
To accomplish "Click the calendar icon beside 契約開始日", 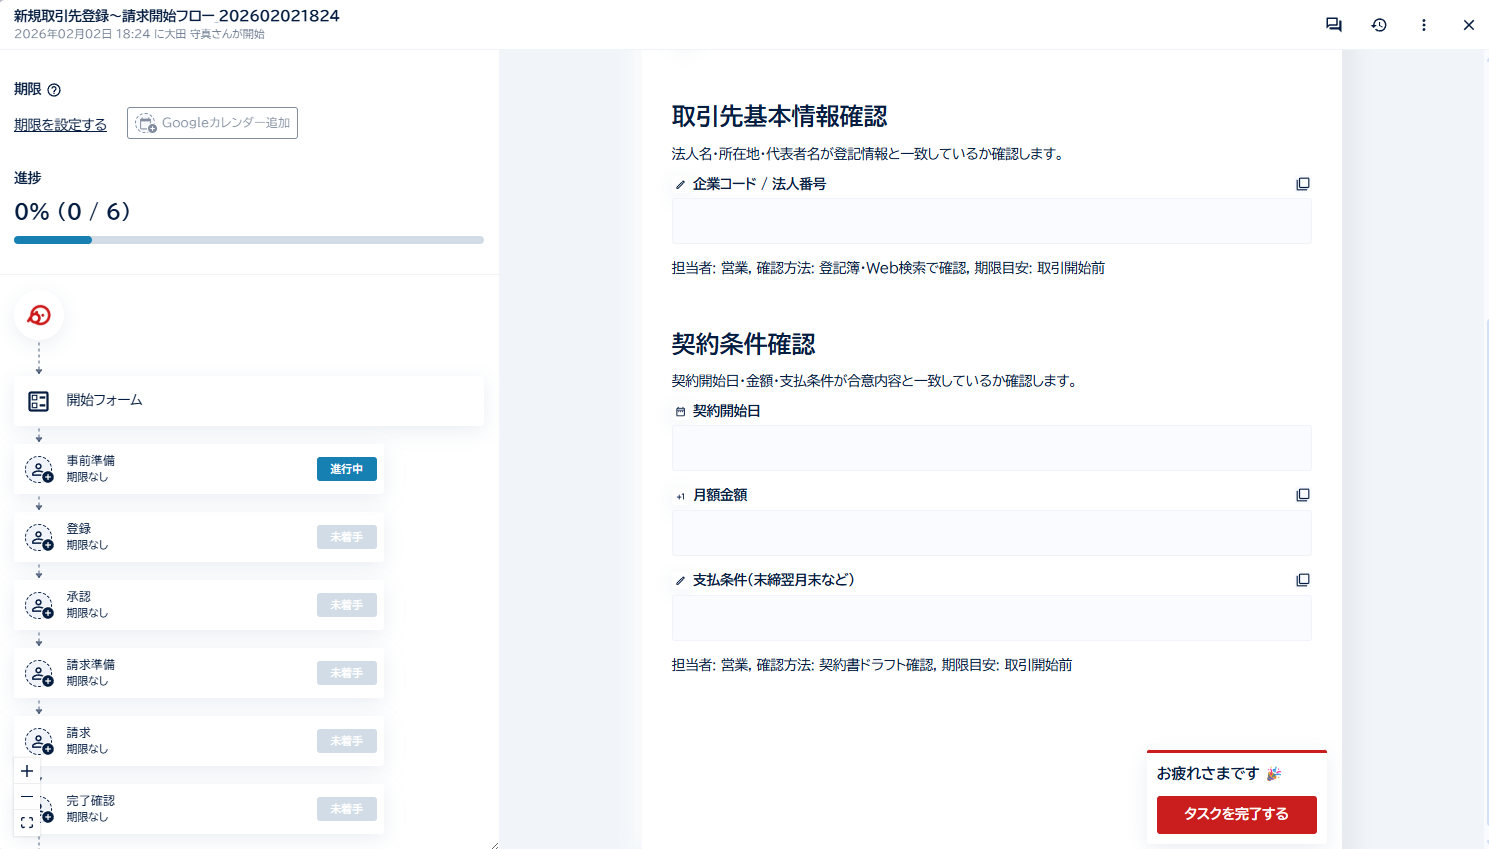I will click(680, 412).
